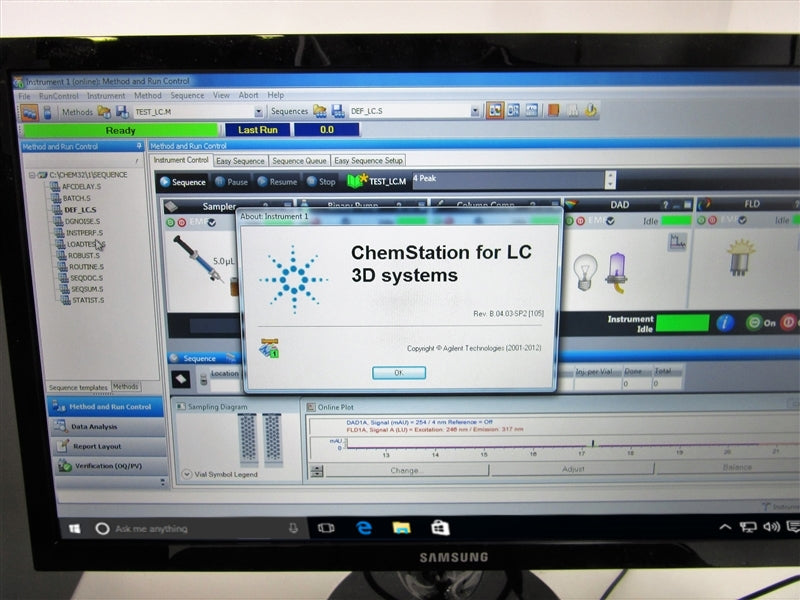Click the DAD vis lamp bulb icon
Screen dimensions: 800x600
click(x=585, y=272)
